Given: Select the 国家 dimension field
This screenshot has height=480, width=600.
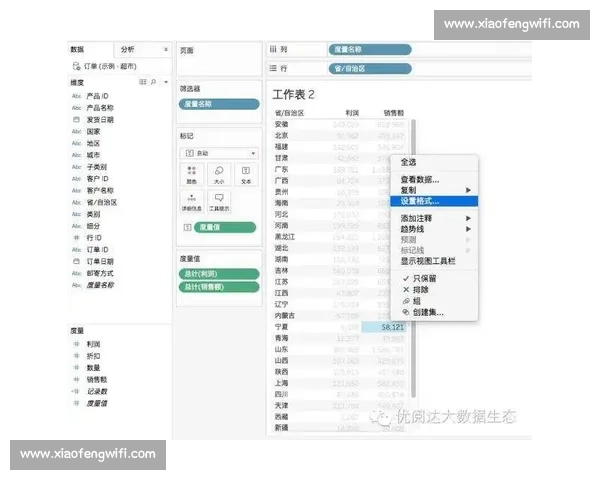Looking at the screenshot, I should (x=93, y=132).
